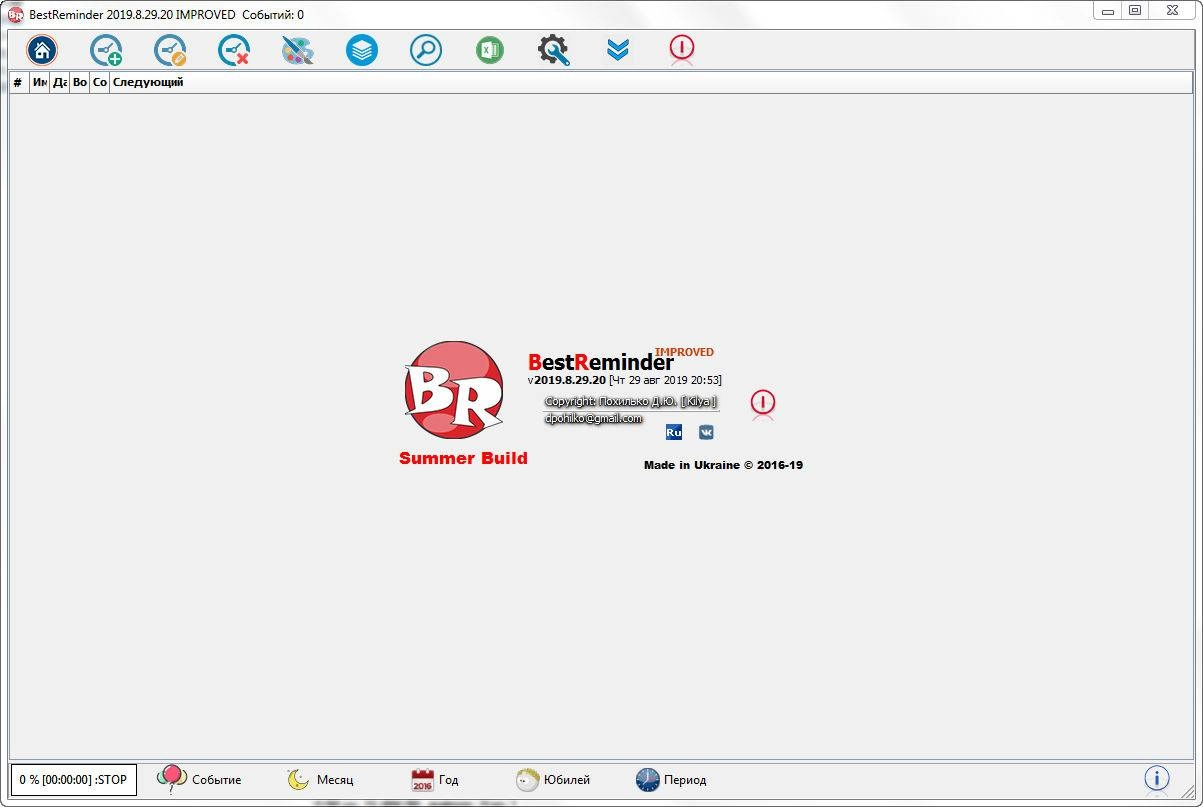Click the dpohilko@gmail.com email link
The width and height of the screenshot is (1203, 807).
[x=594, y=419]
